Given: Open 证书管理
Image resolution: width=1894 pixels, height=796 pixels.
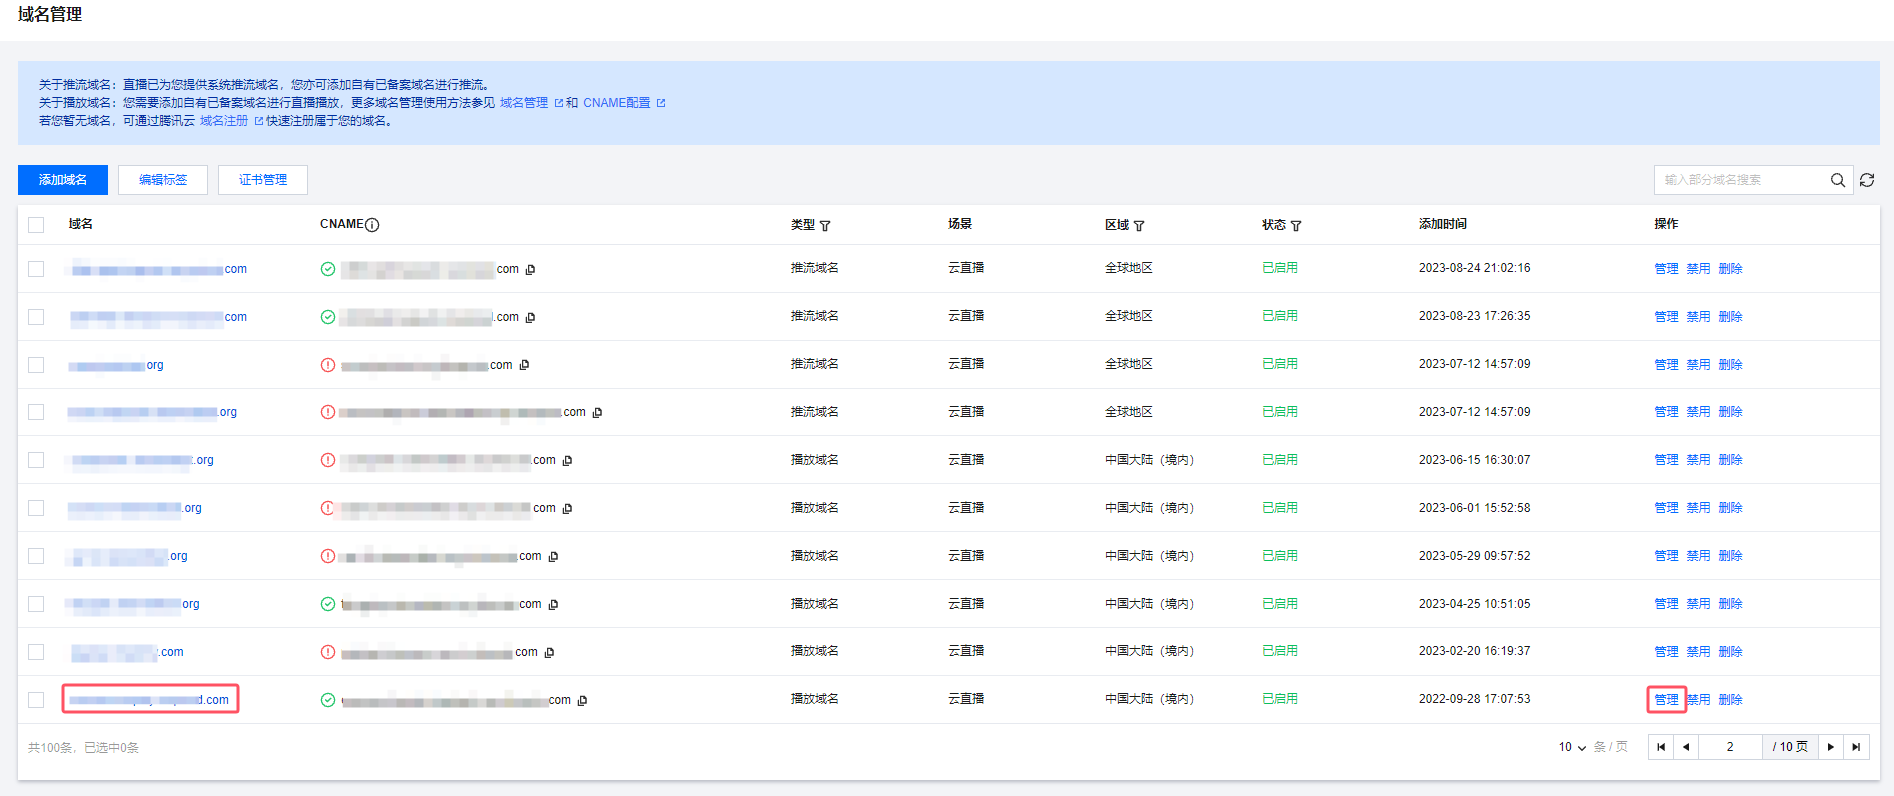Looking at the screenshot, I should (x=263, y=180).
